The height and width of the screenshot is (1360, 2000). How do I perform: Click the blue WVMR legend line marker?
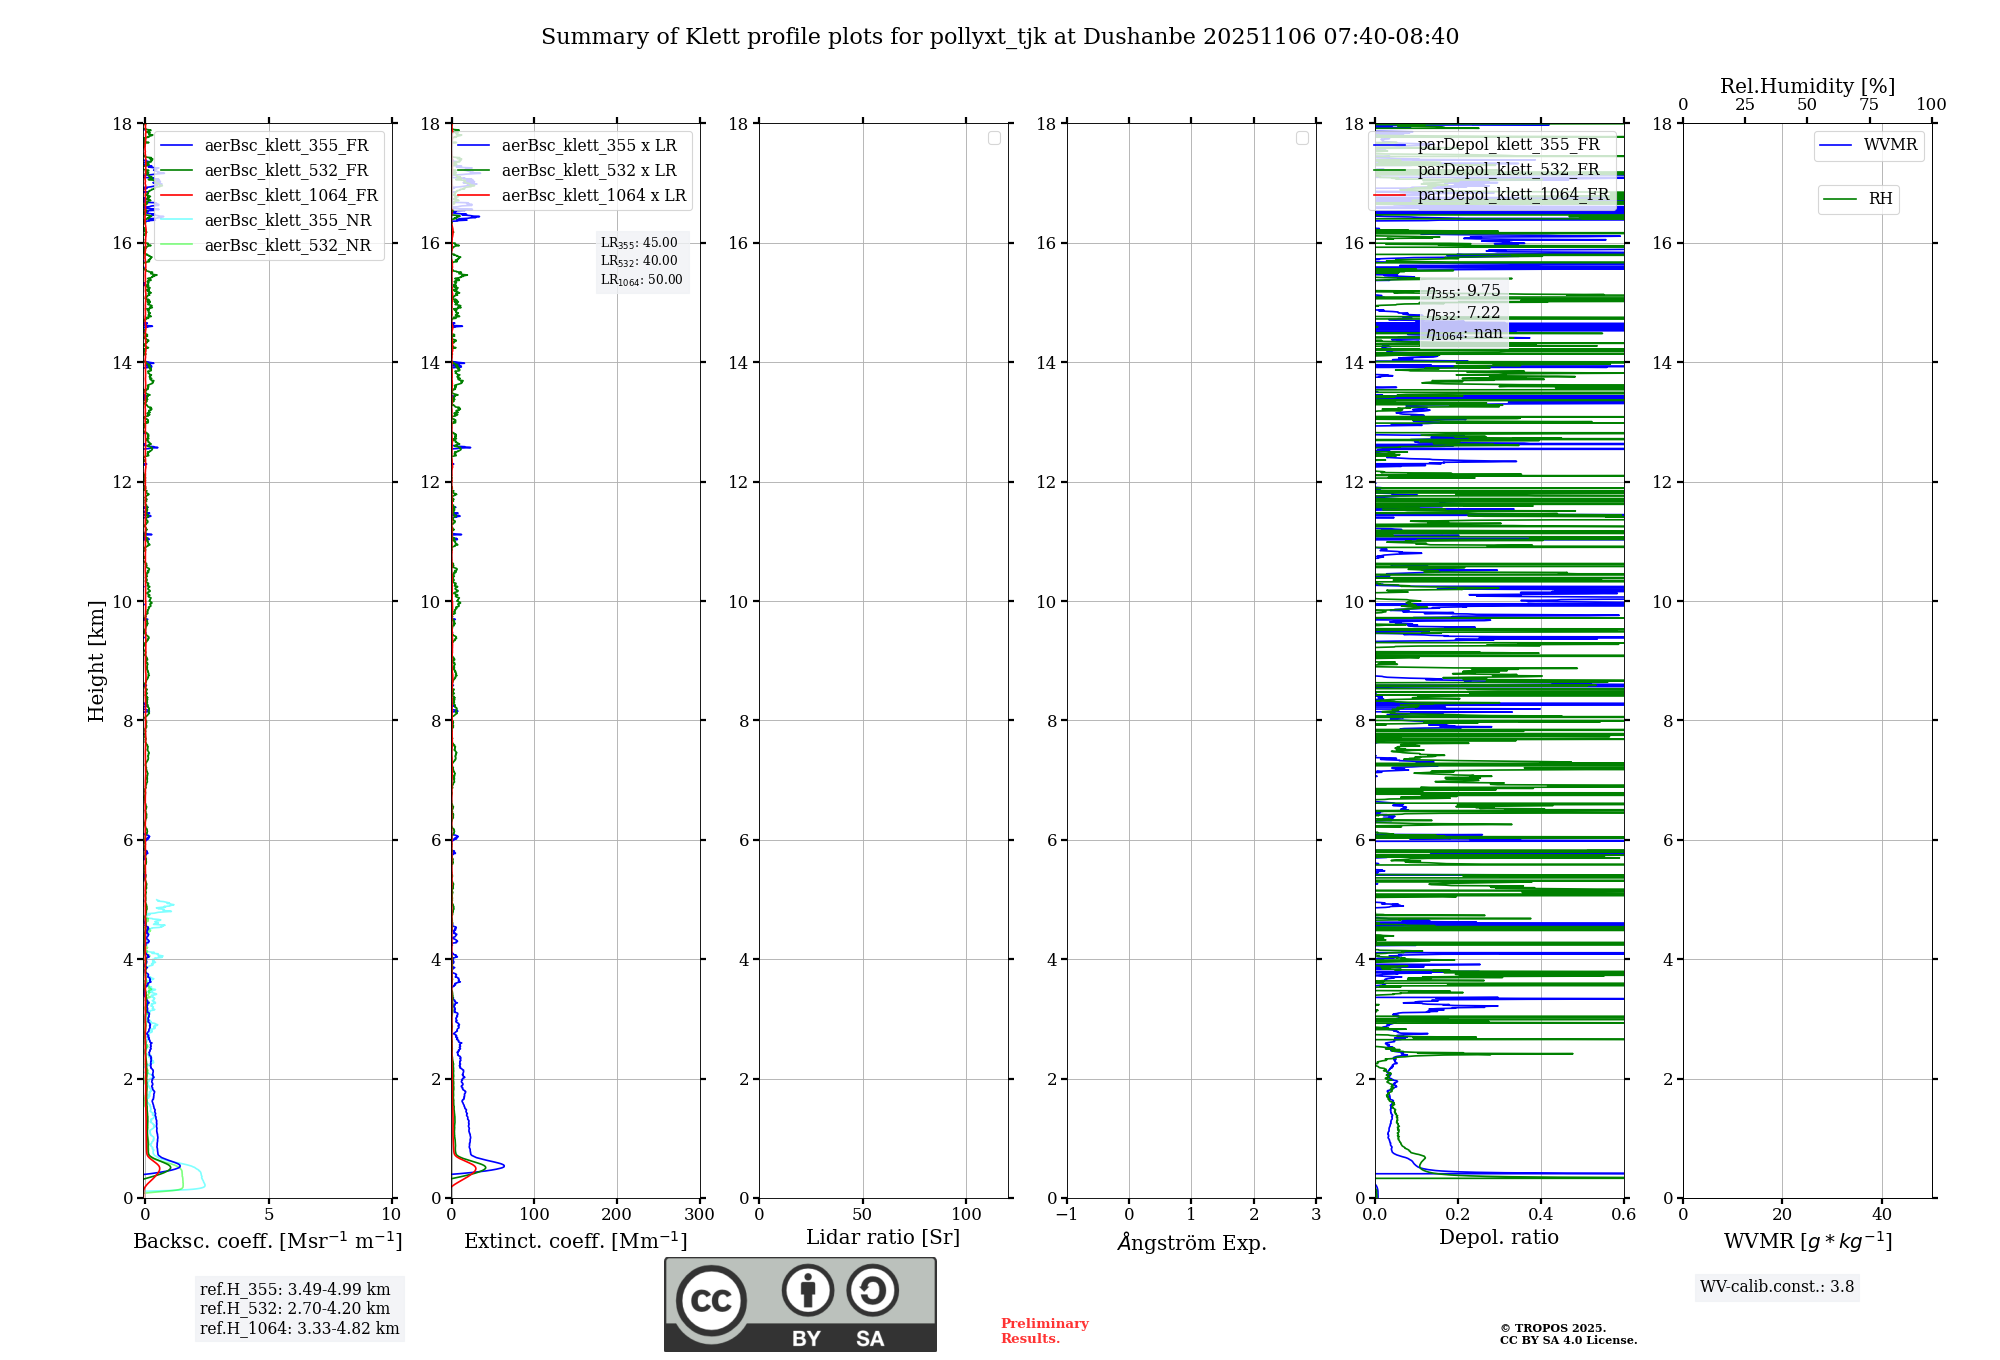click(x=1836, y=146)
